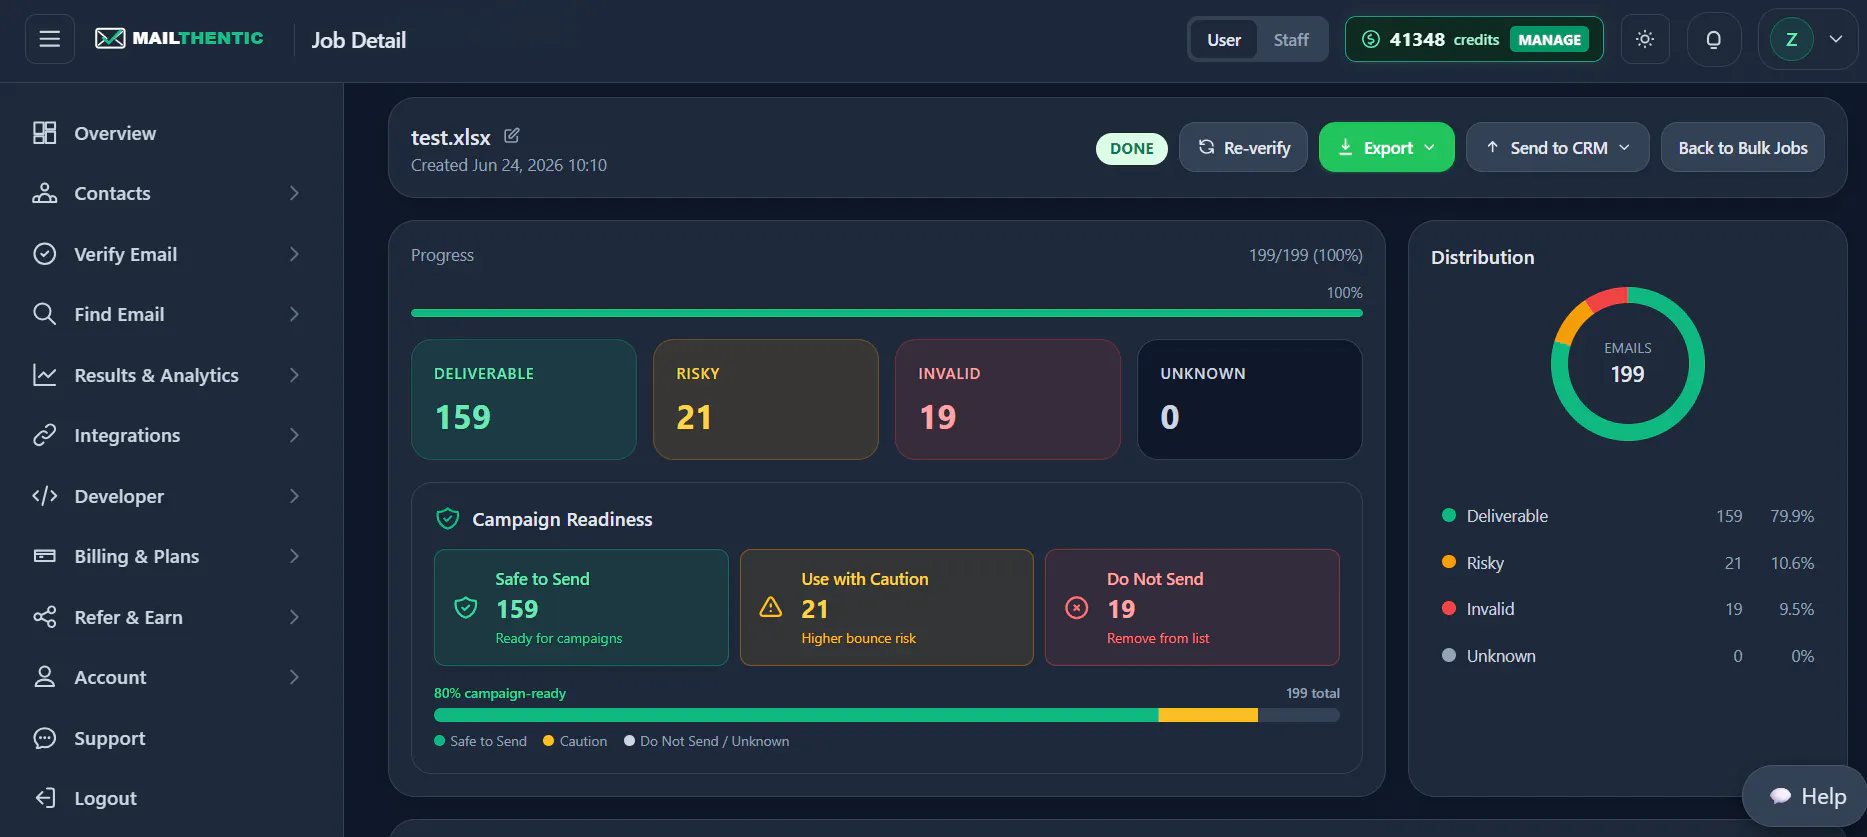Click the Use with Caution warning icon

(771, 608)
